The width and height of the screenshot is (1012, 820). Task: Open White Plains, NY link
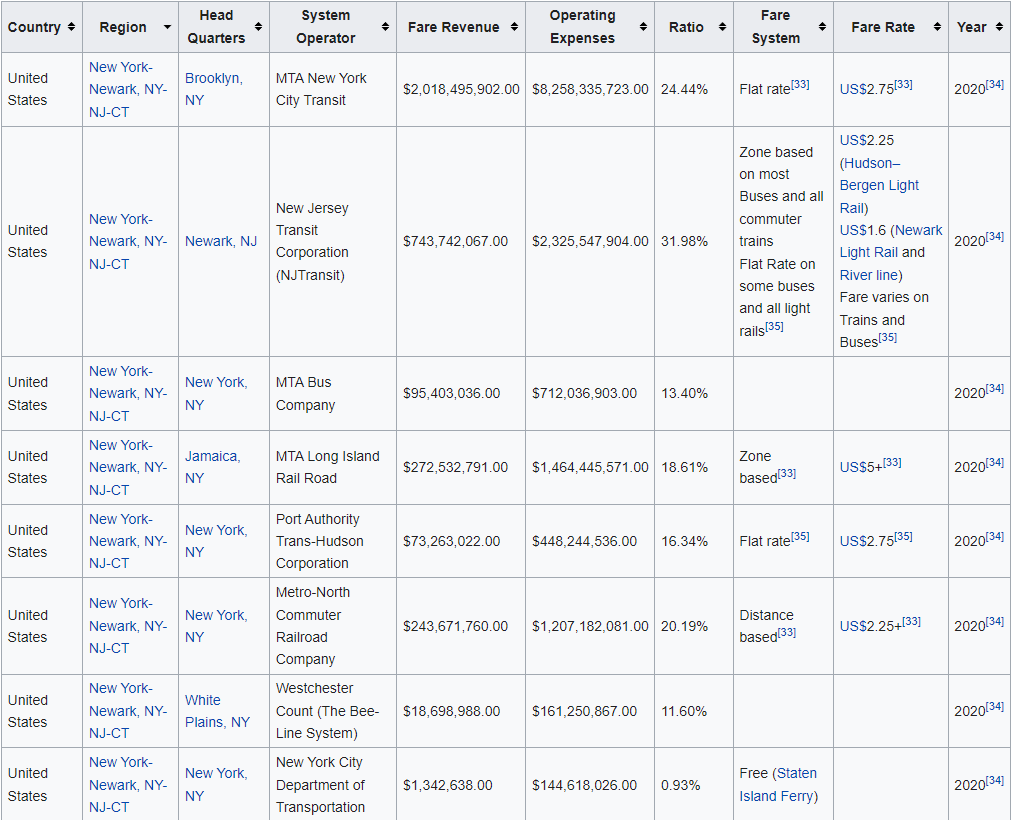[217, 711]
